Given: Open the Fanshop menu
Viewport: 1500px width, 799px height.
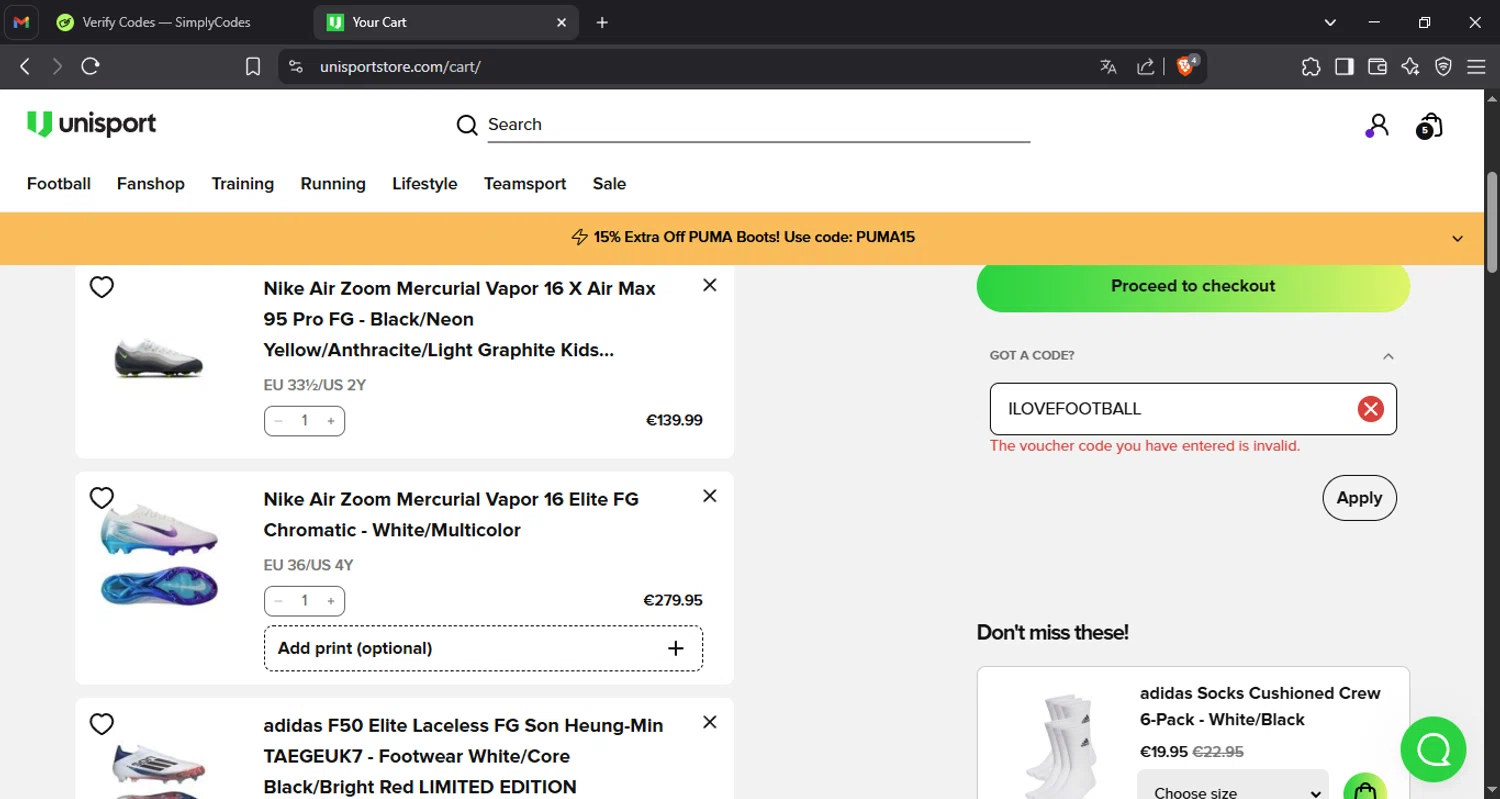Looking at the screenshot, I should 151,184.
